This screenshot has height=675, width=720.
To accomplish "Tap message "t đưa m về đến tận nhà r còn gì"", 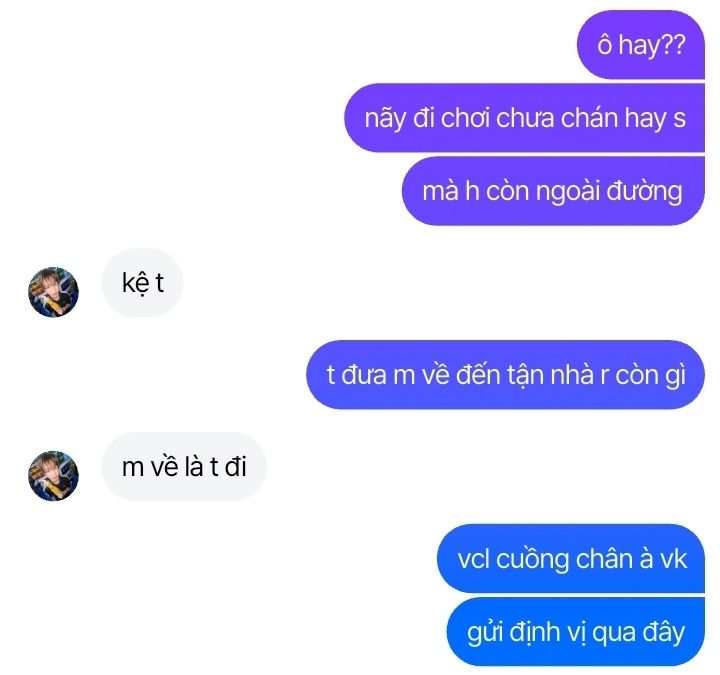I will [x=505, y=375].
